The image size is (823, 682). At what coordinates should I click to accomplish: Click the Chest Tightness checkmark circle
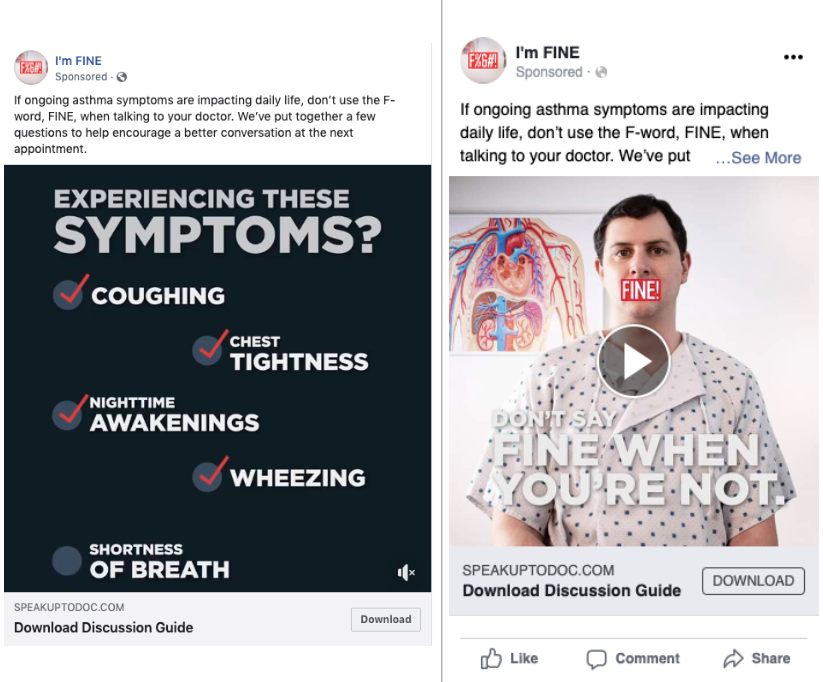(x=209, y=349)
